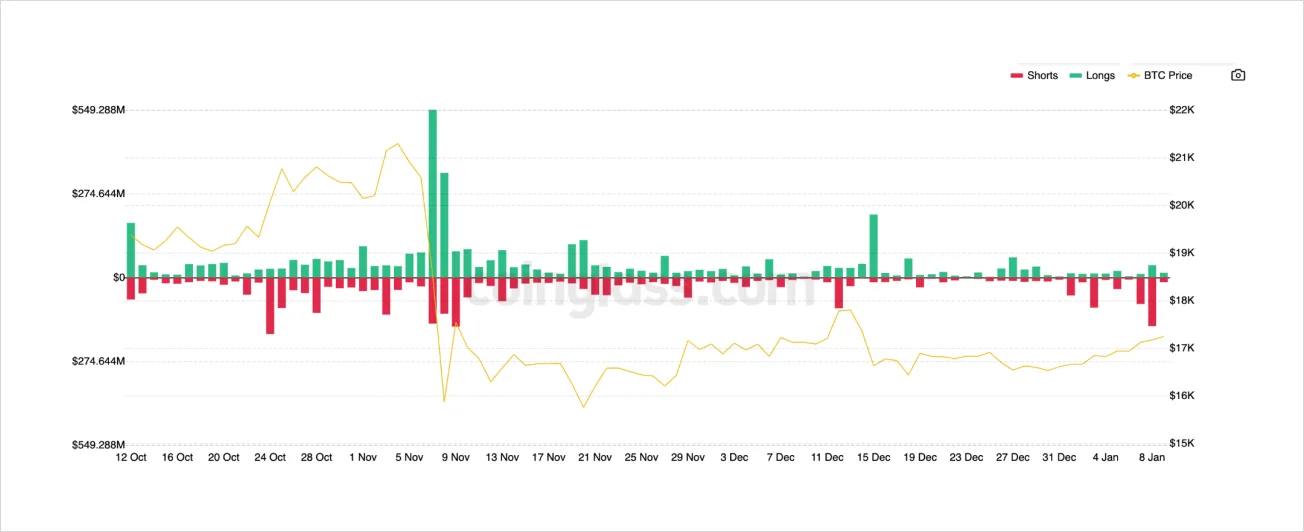Screen dimensions: 1304x532
Task: Toggle the BTC Price line in legend
Action: coord(1160,75)
